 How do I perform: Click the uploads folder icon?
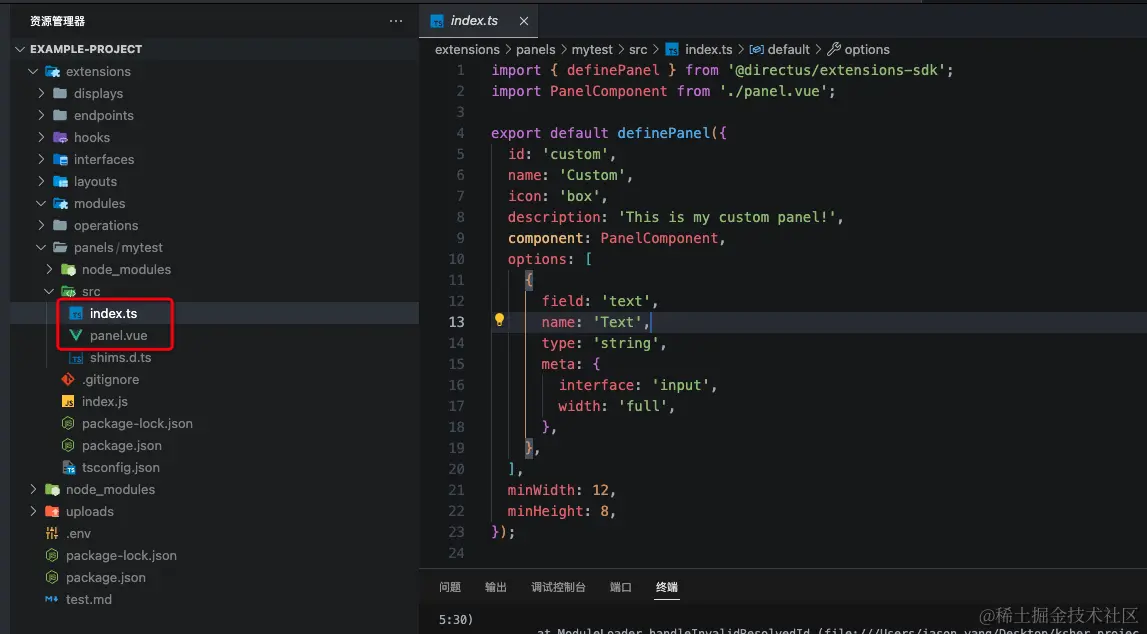[x=52, y=511]
